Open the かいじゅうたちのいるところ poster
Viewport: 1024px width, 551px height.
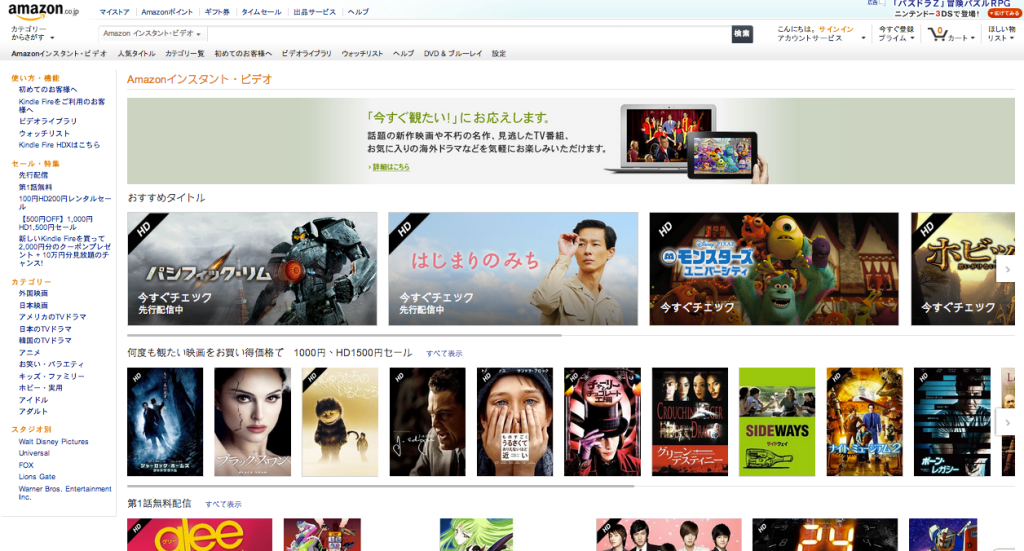(x=340, y=422)
